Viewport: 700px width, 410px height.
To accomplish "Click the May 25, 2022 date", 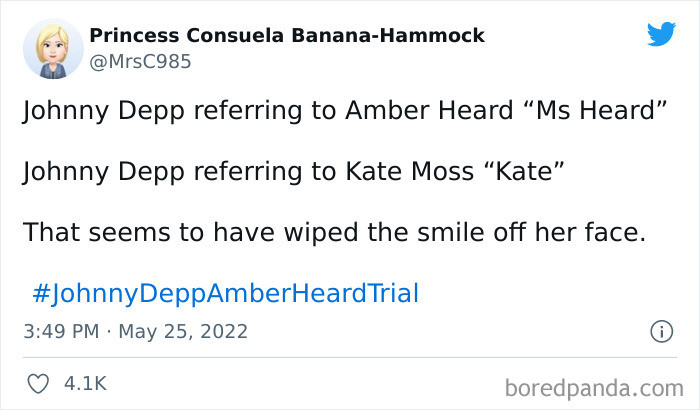I will point(183,332).
